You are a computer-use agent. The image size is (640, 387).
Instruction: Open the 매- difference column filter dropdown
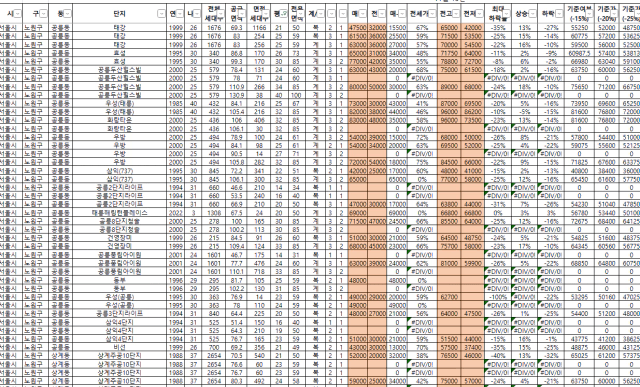(x=402, y=14)
